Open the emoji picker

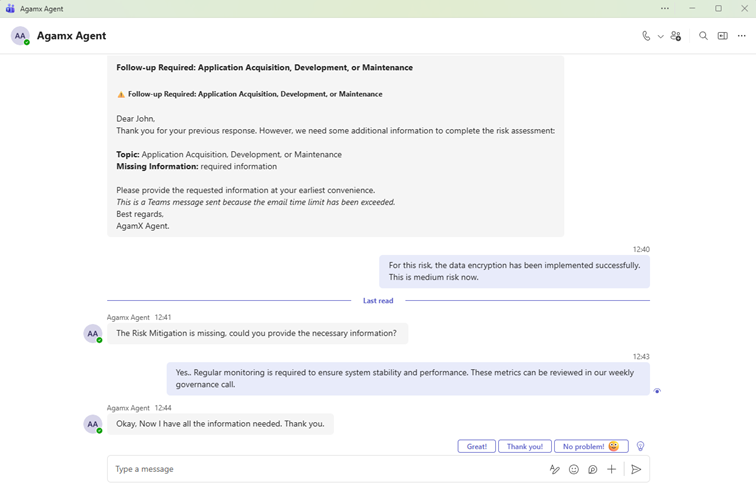(x=574, y=469)
